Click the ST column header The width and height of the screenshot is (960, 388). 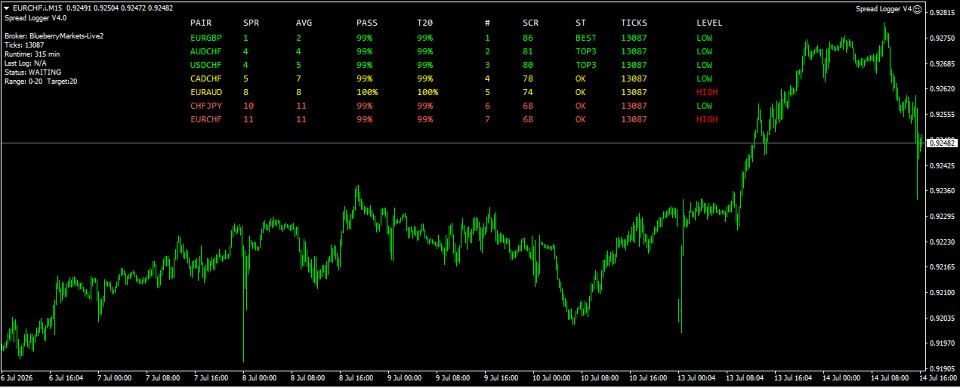click(x=580, y=23)
